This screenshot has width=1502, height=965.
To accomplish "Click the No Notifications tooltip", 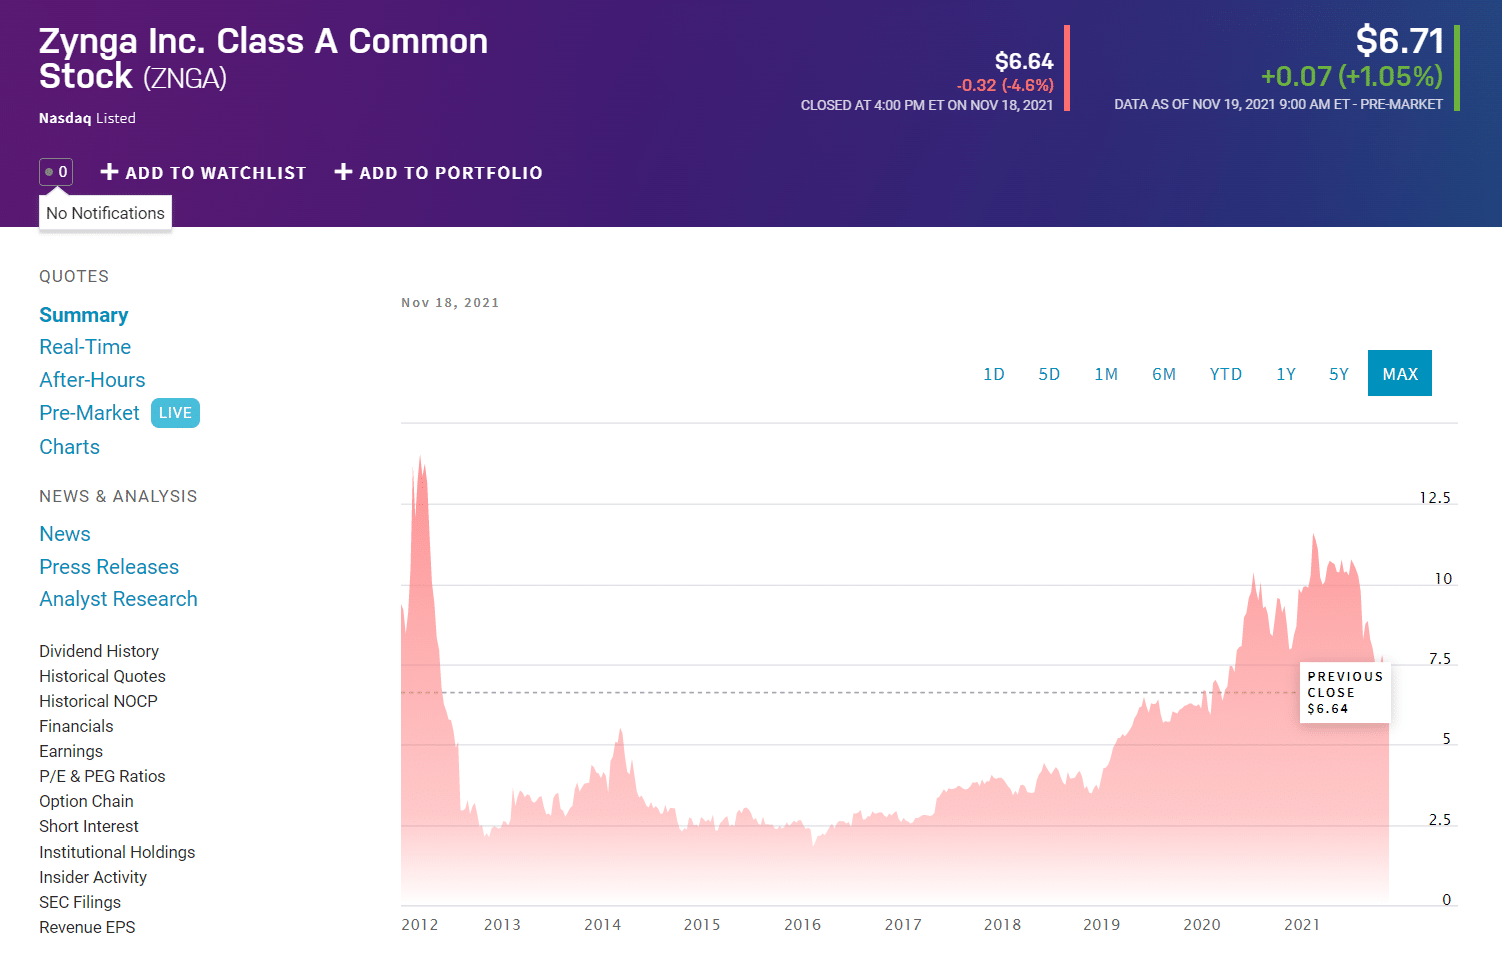I will pos(105,213).
